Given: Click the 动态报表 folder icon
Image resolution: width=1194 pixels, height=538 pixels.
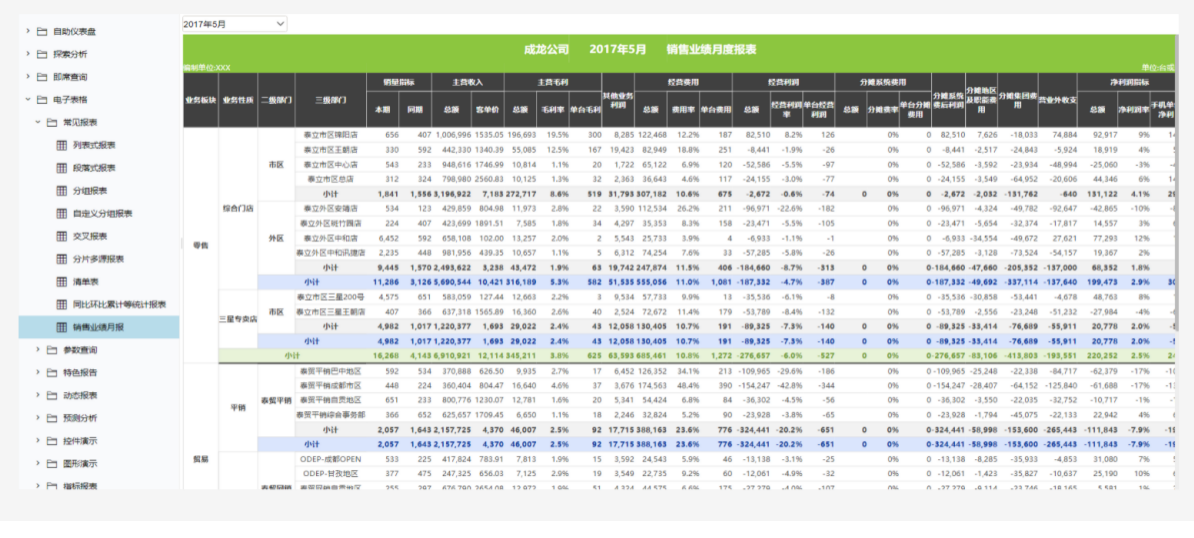Looking at the screenshot, I should coord(51,396).
